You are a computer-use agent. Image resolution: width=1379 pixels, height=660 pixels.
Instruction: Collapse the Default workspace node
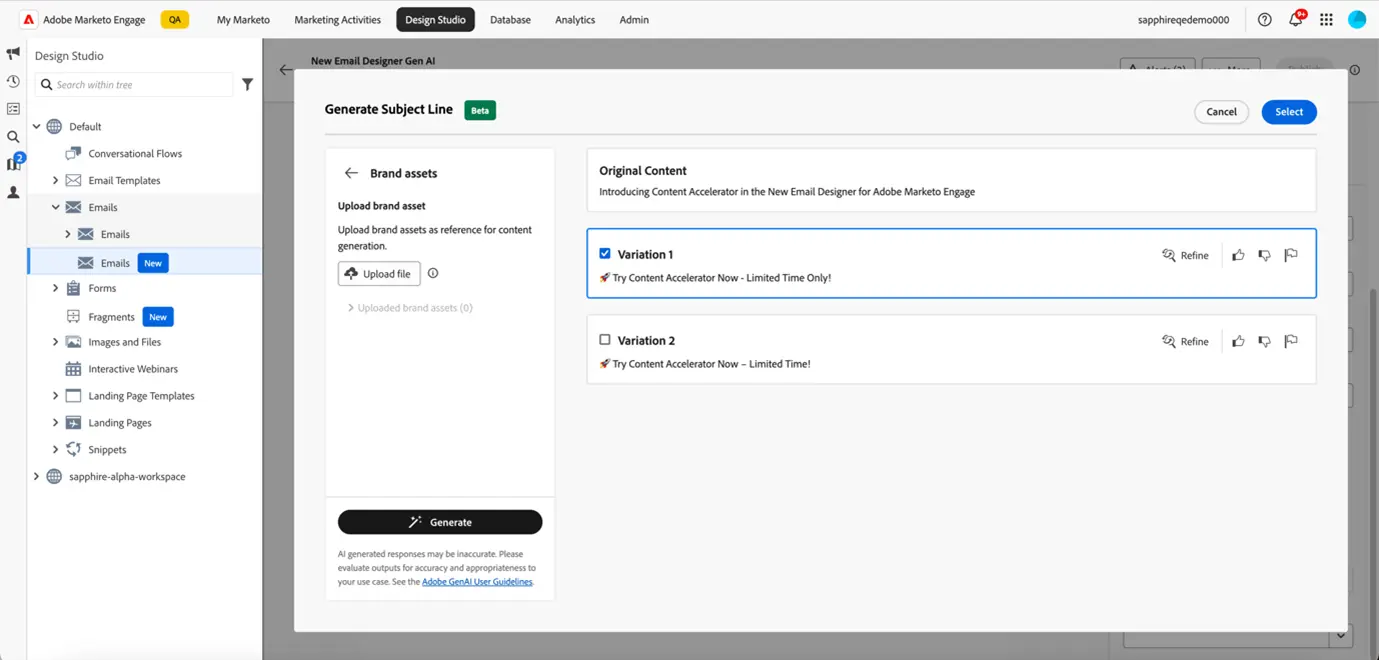tap(37, 127)
